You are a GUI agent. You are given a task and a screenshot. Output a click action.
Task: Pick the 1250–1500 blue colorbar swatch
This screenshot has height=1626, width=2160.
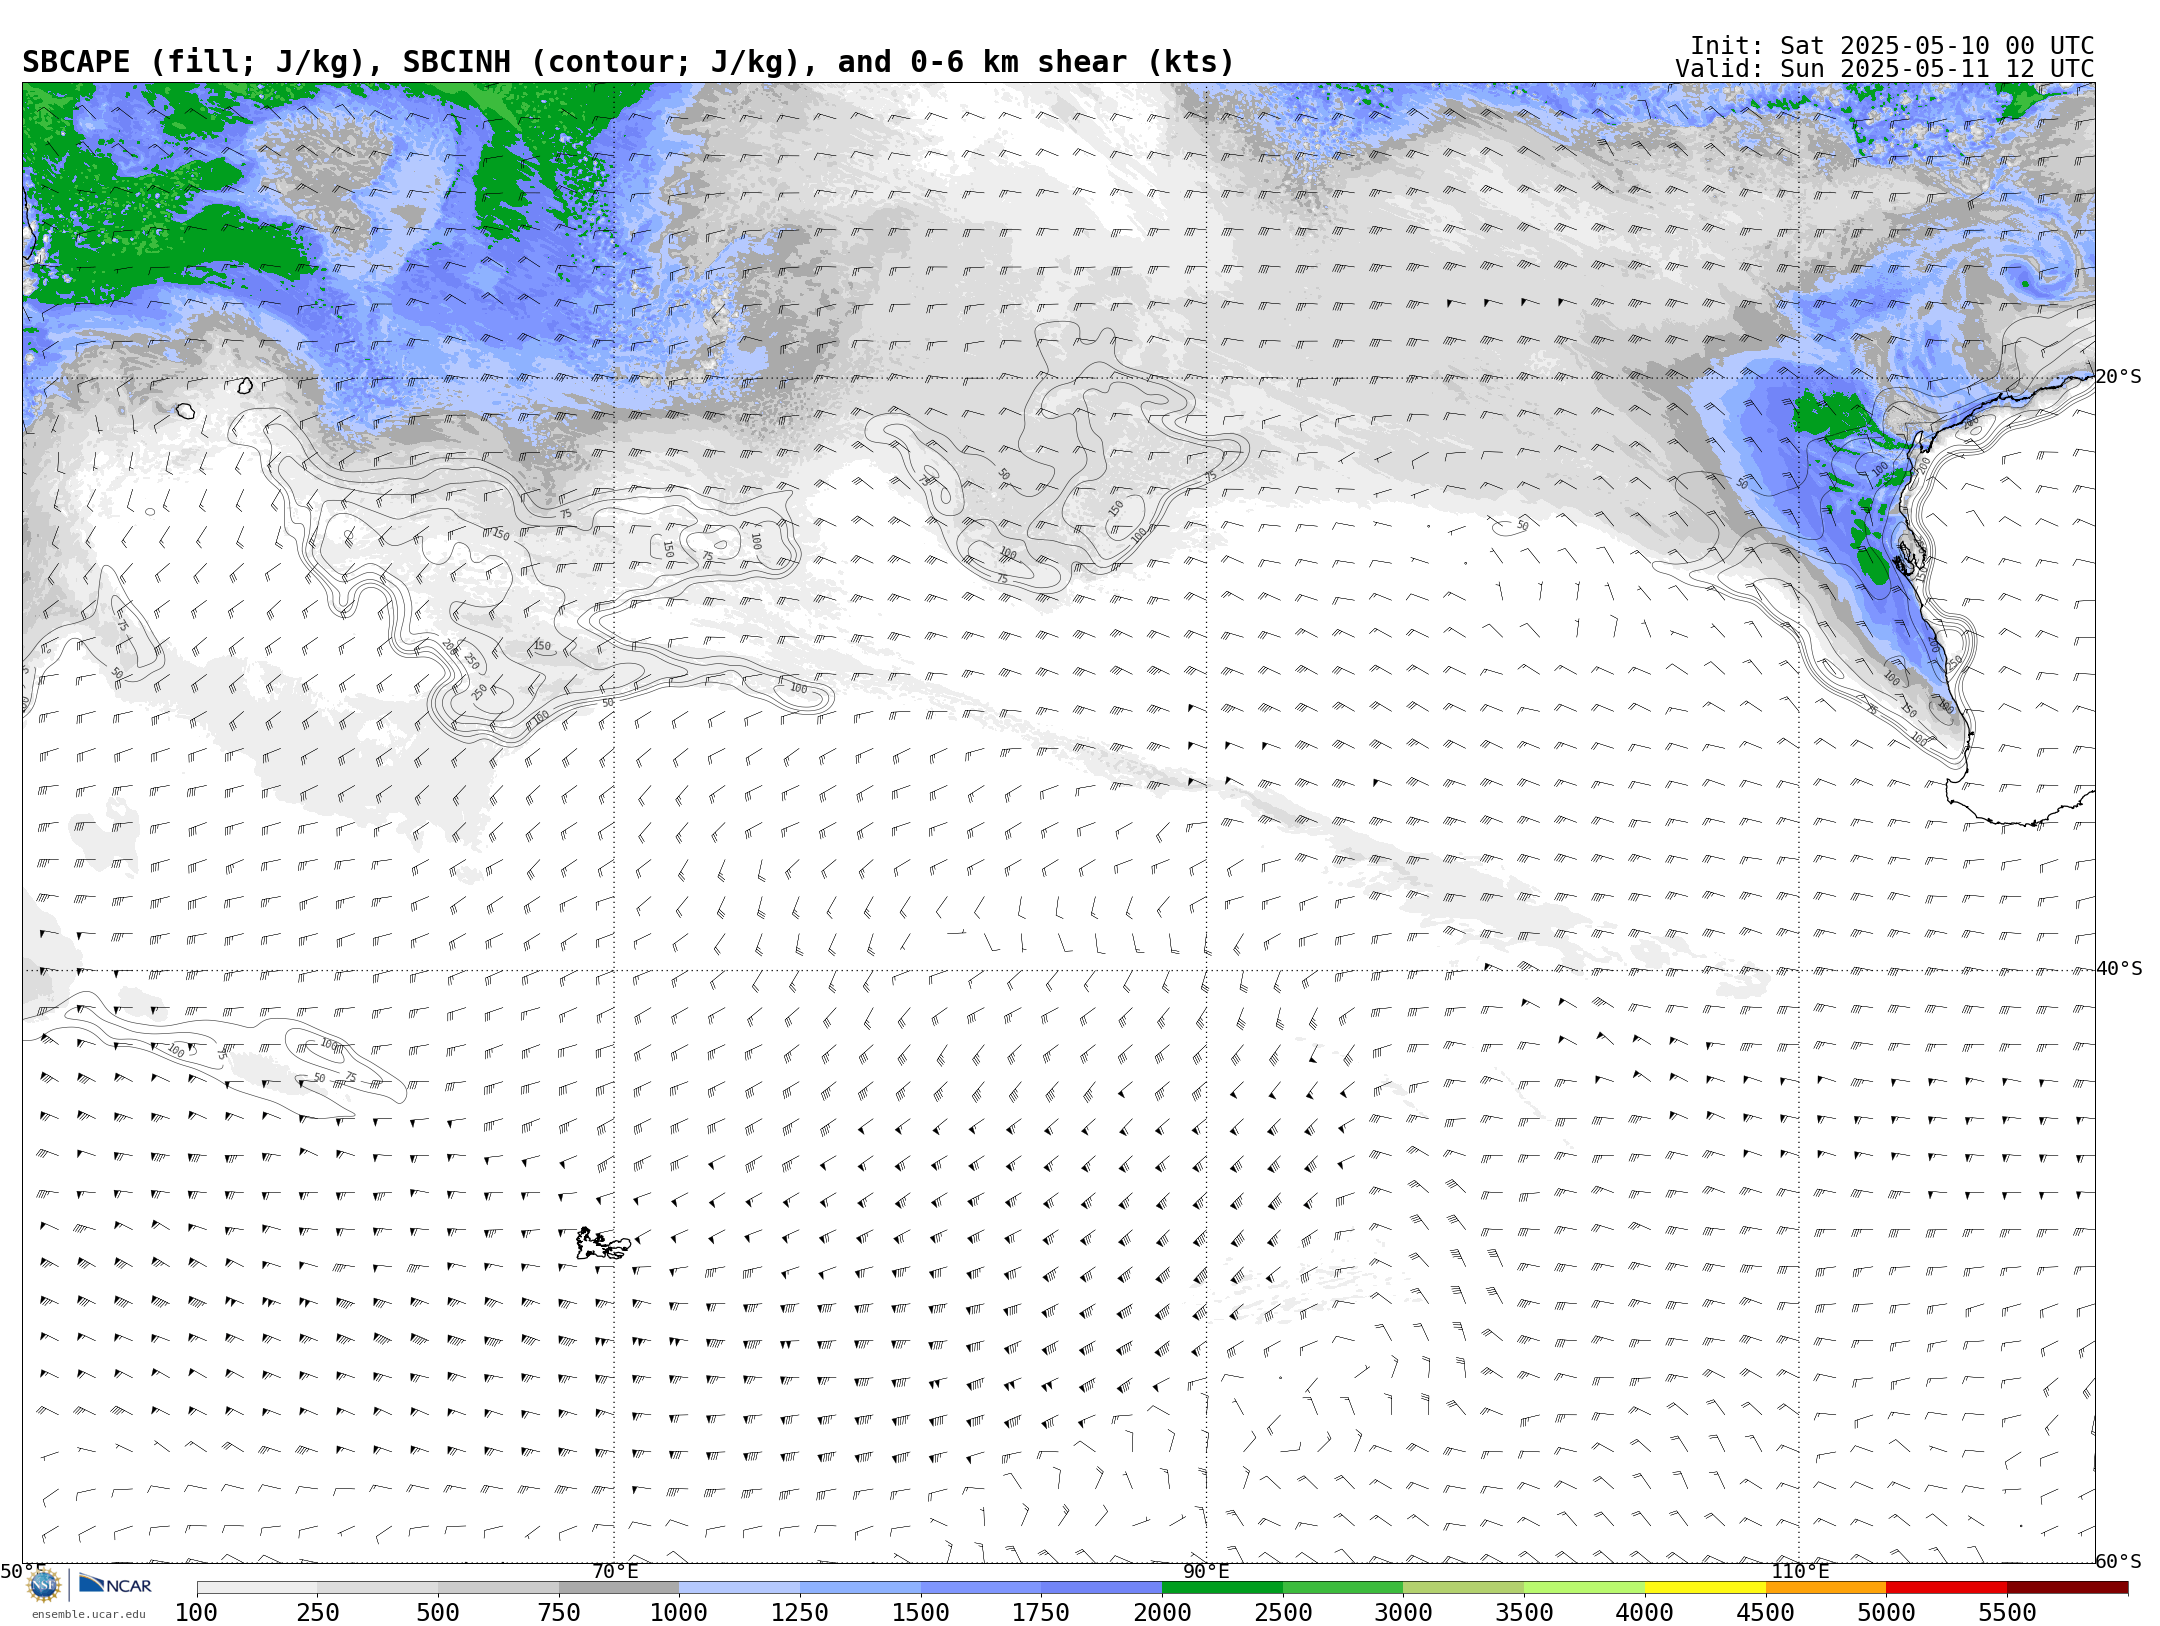click(x=860, y=1588)
